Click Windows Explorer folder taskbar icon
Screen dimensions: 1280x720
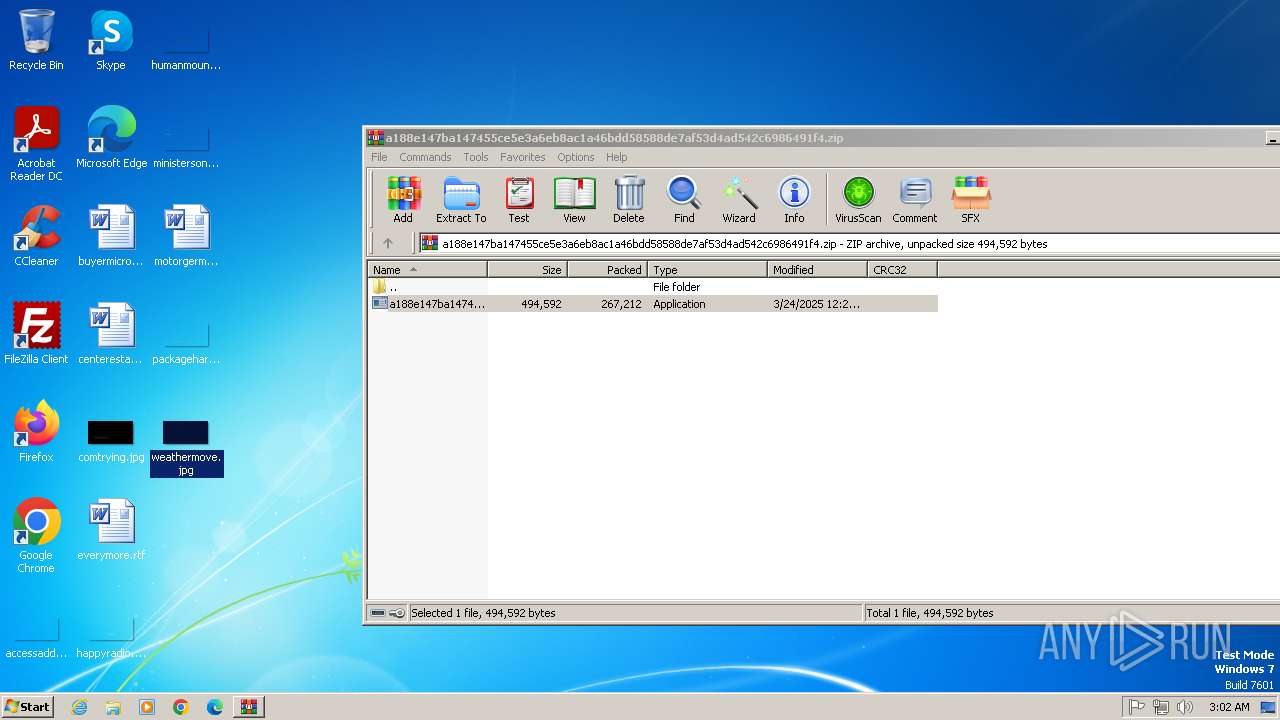pos(113,707)
